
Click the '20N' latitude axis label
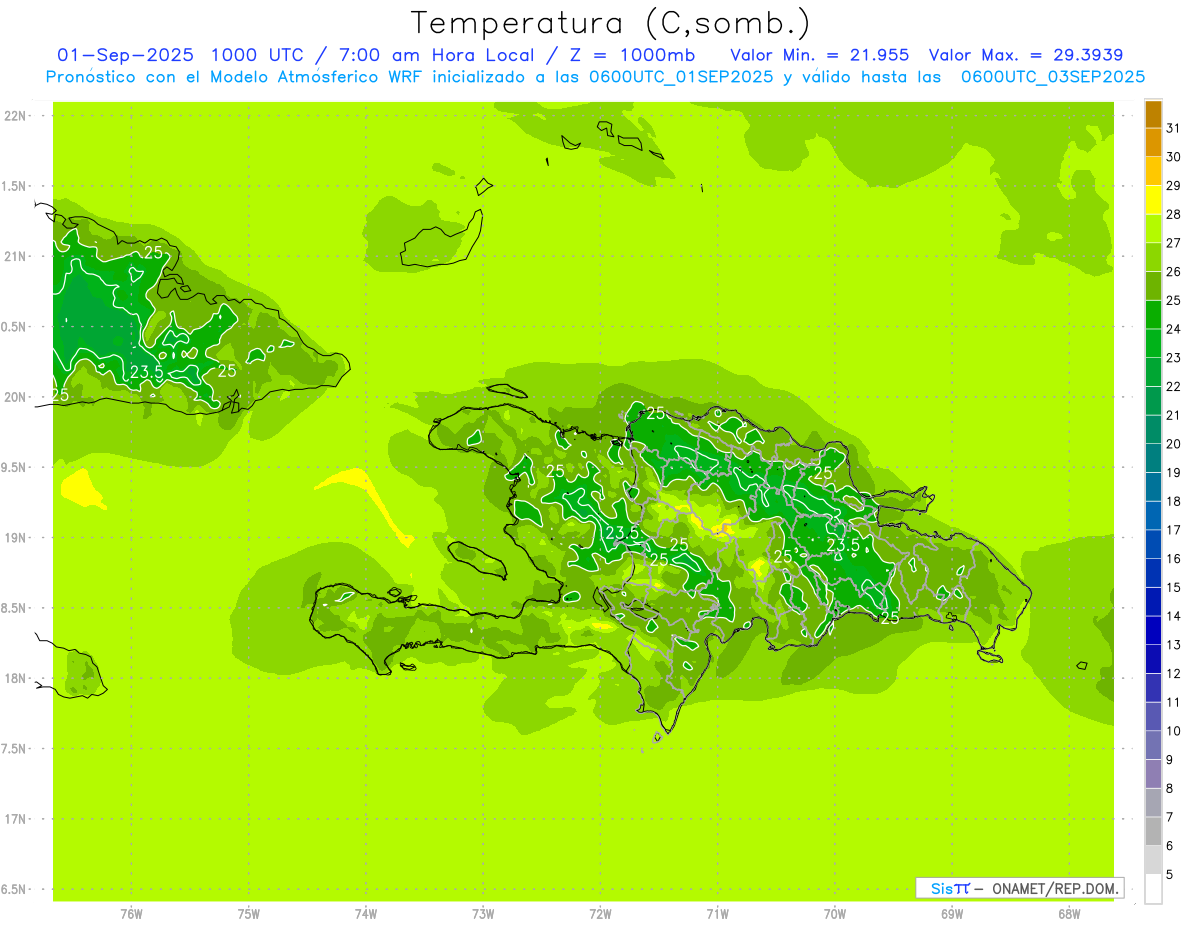(16, 397)
